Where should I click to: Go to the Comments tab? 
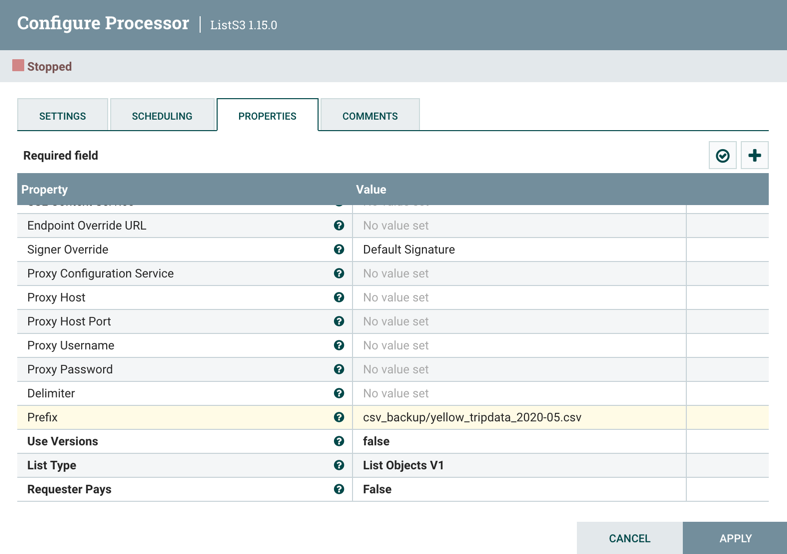pos(370,116)
